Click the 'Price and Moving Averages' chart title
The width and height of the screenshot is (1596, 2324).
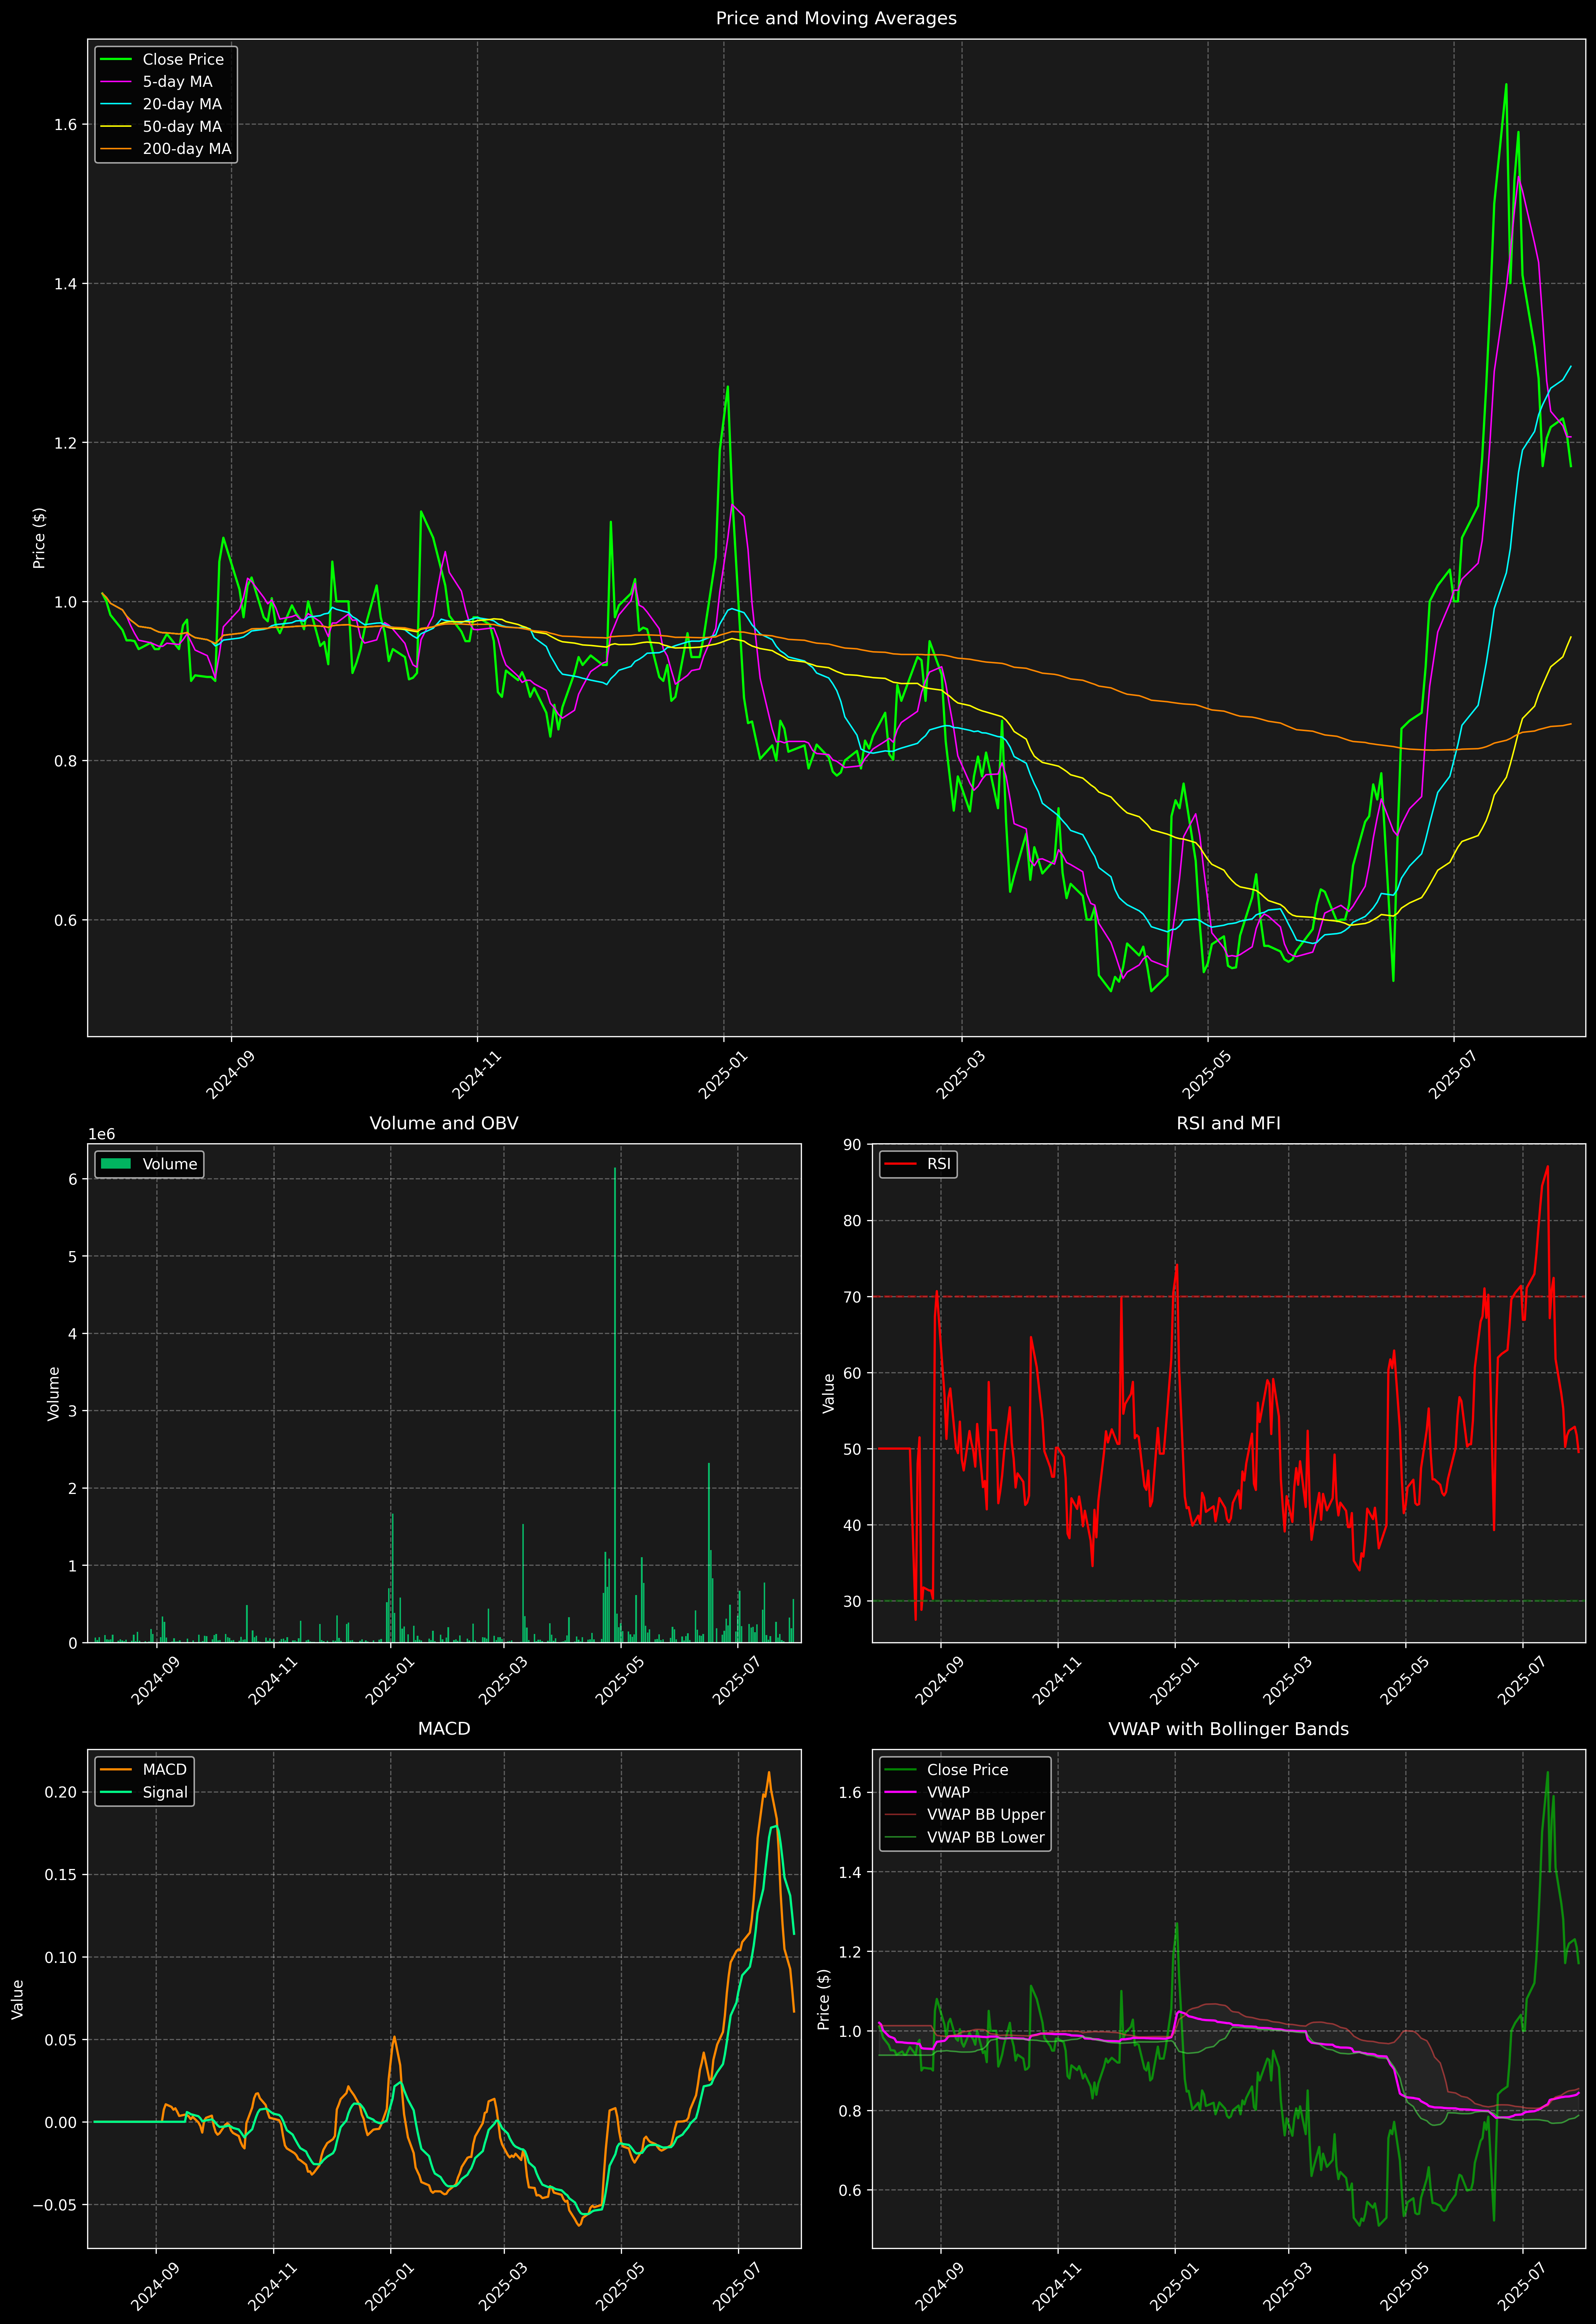[836, 18]
